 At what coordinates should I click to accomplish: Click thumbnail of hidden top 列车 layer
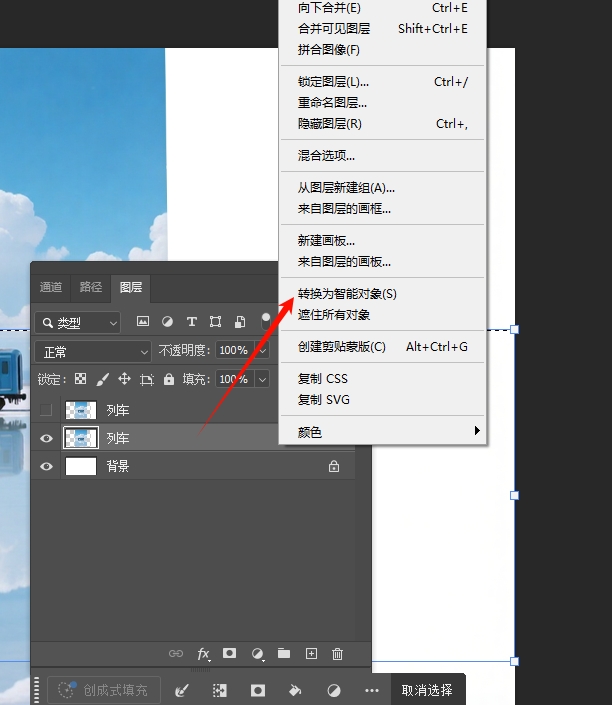click(x=81, y=410)
